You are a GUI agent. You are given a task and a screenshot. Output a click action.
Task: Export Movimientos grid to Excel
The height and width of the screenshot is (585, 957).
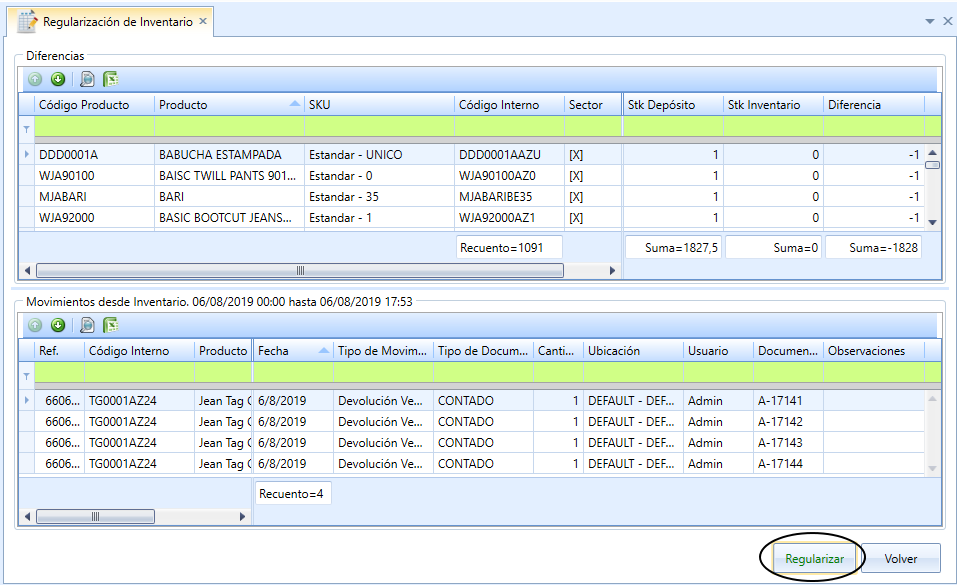[110, 325]
